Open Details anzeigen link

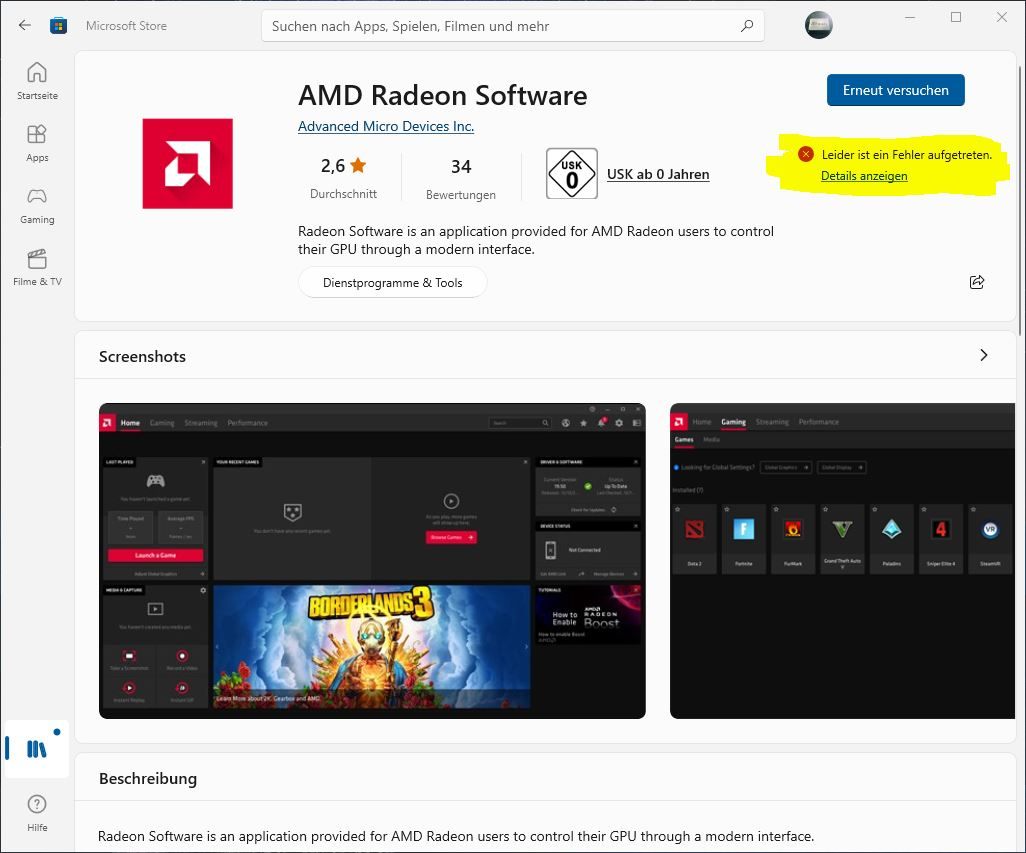[x=864, y=176]
